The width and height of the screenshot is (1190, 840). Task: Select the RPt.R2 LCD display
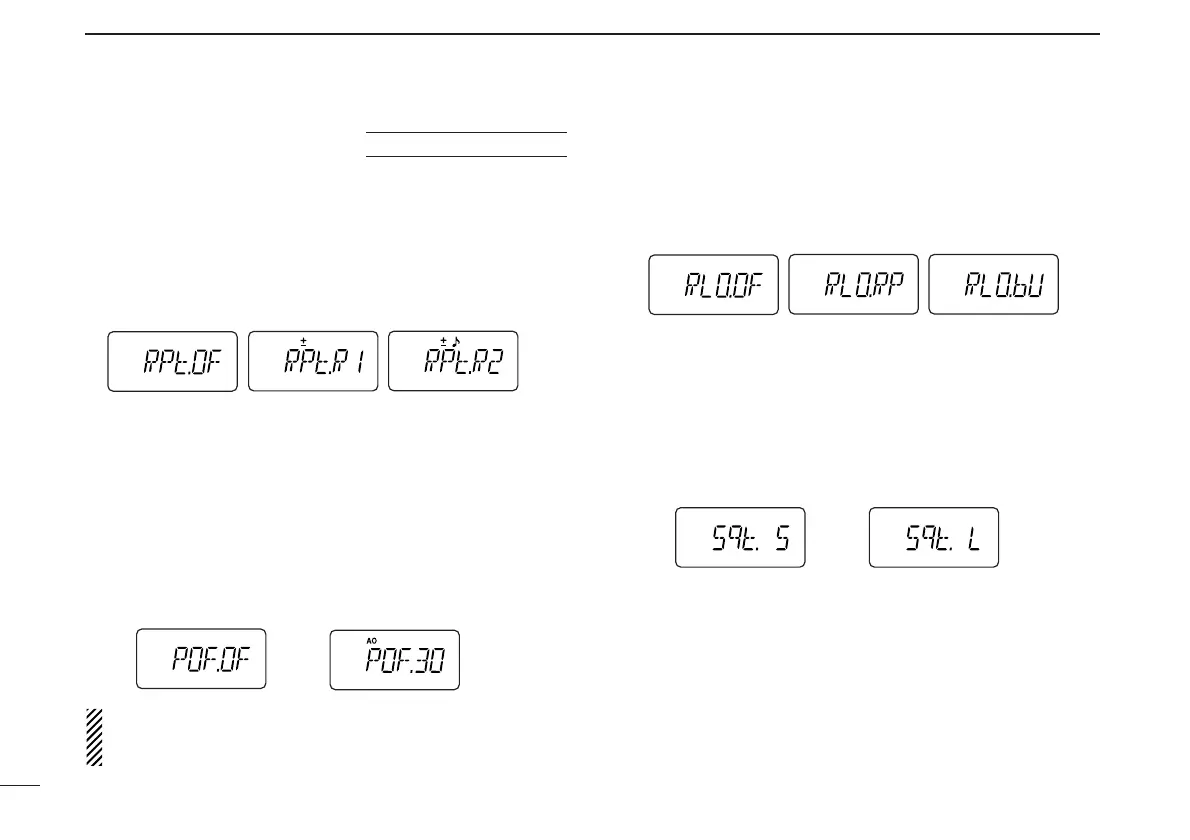(453, 361)
